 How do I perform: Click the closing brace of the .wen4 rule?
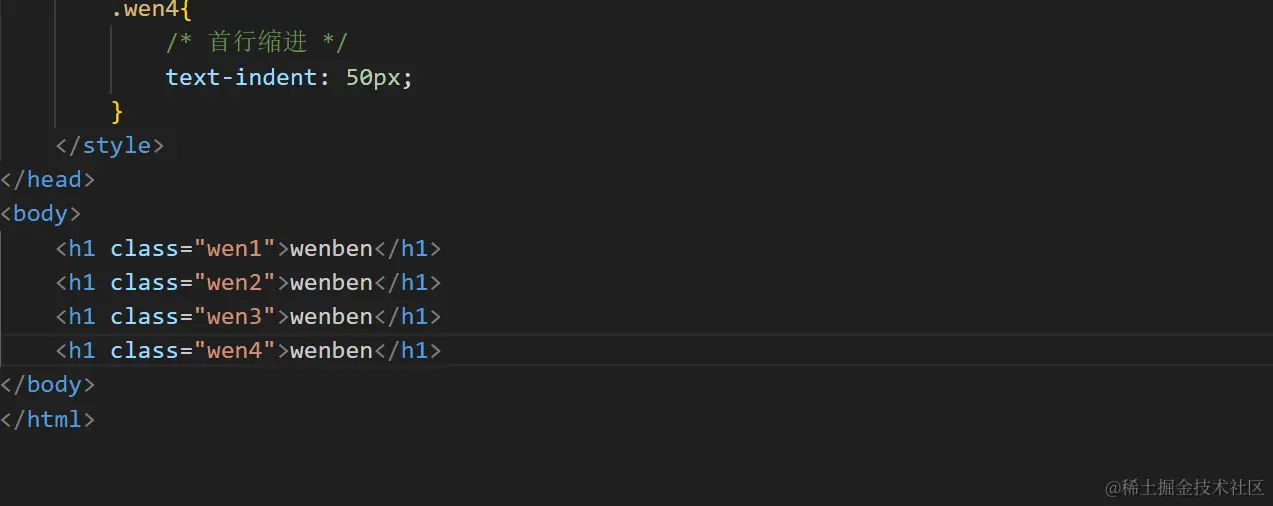[x=117, y=111]
